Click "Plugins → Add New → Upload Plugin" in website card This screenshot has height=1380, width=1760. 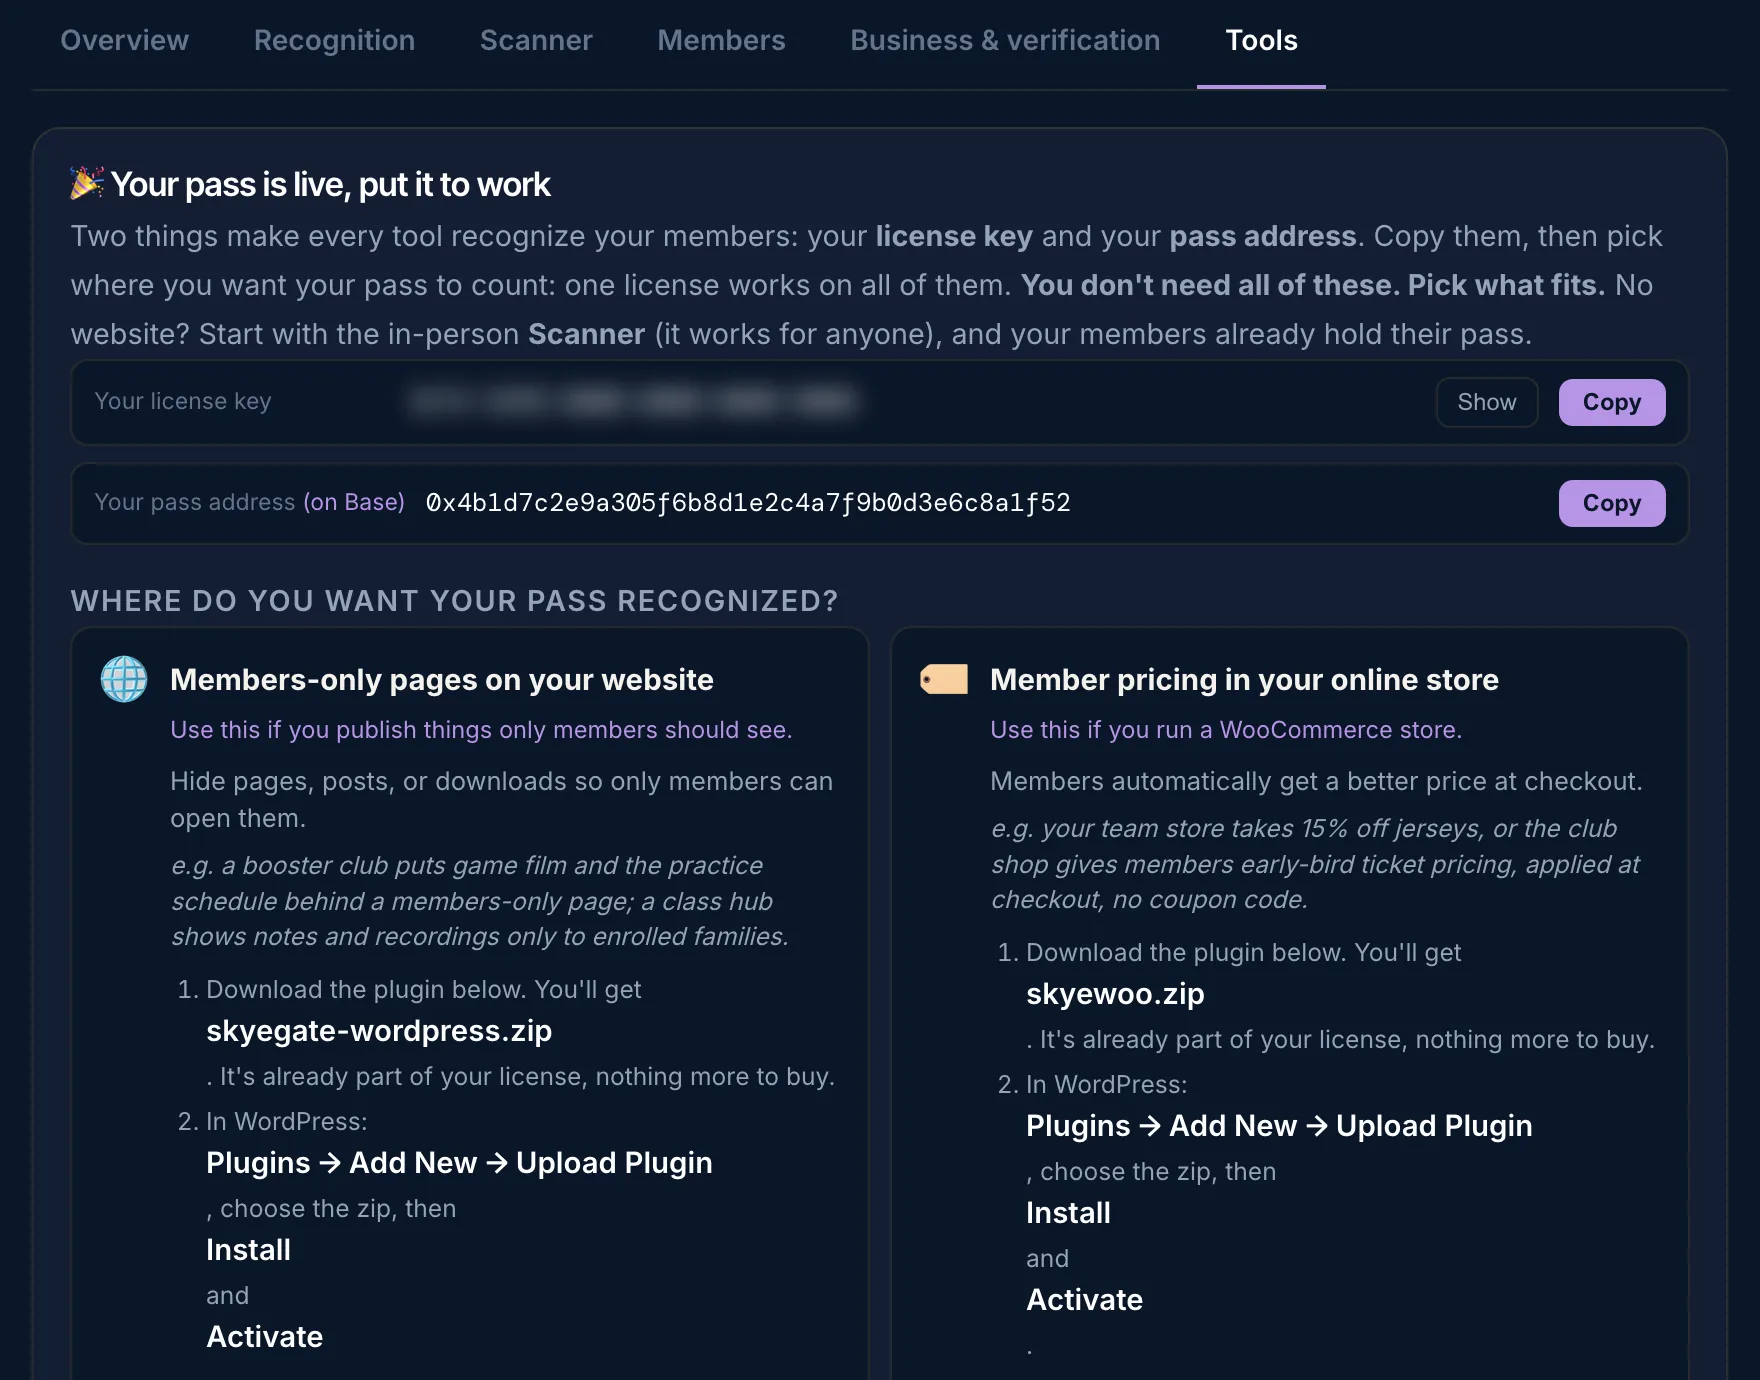pos(459,1163)
